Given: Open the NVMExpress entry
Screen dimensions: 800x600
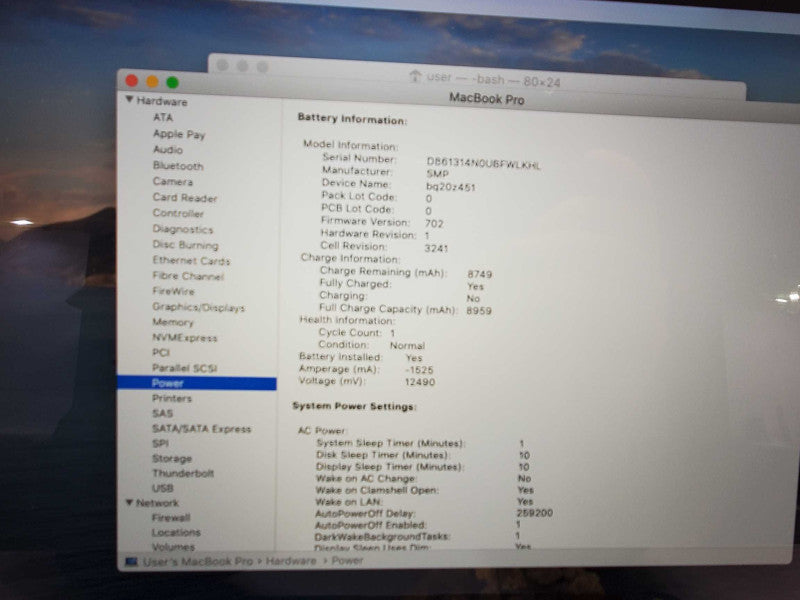Looking at the screenshot, I should coord(185,338).
